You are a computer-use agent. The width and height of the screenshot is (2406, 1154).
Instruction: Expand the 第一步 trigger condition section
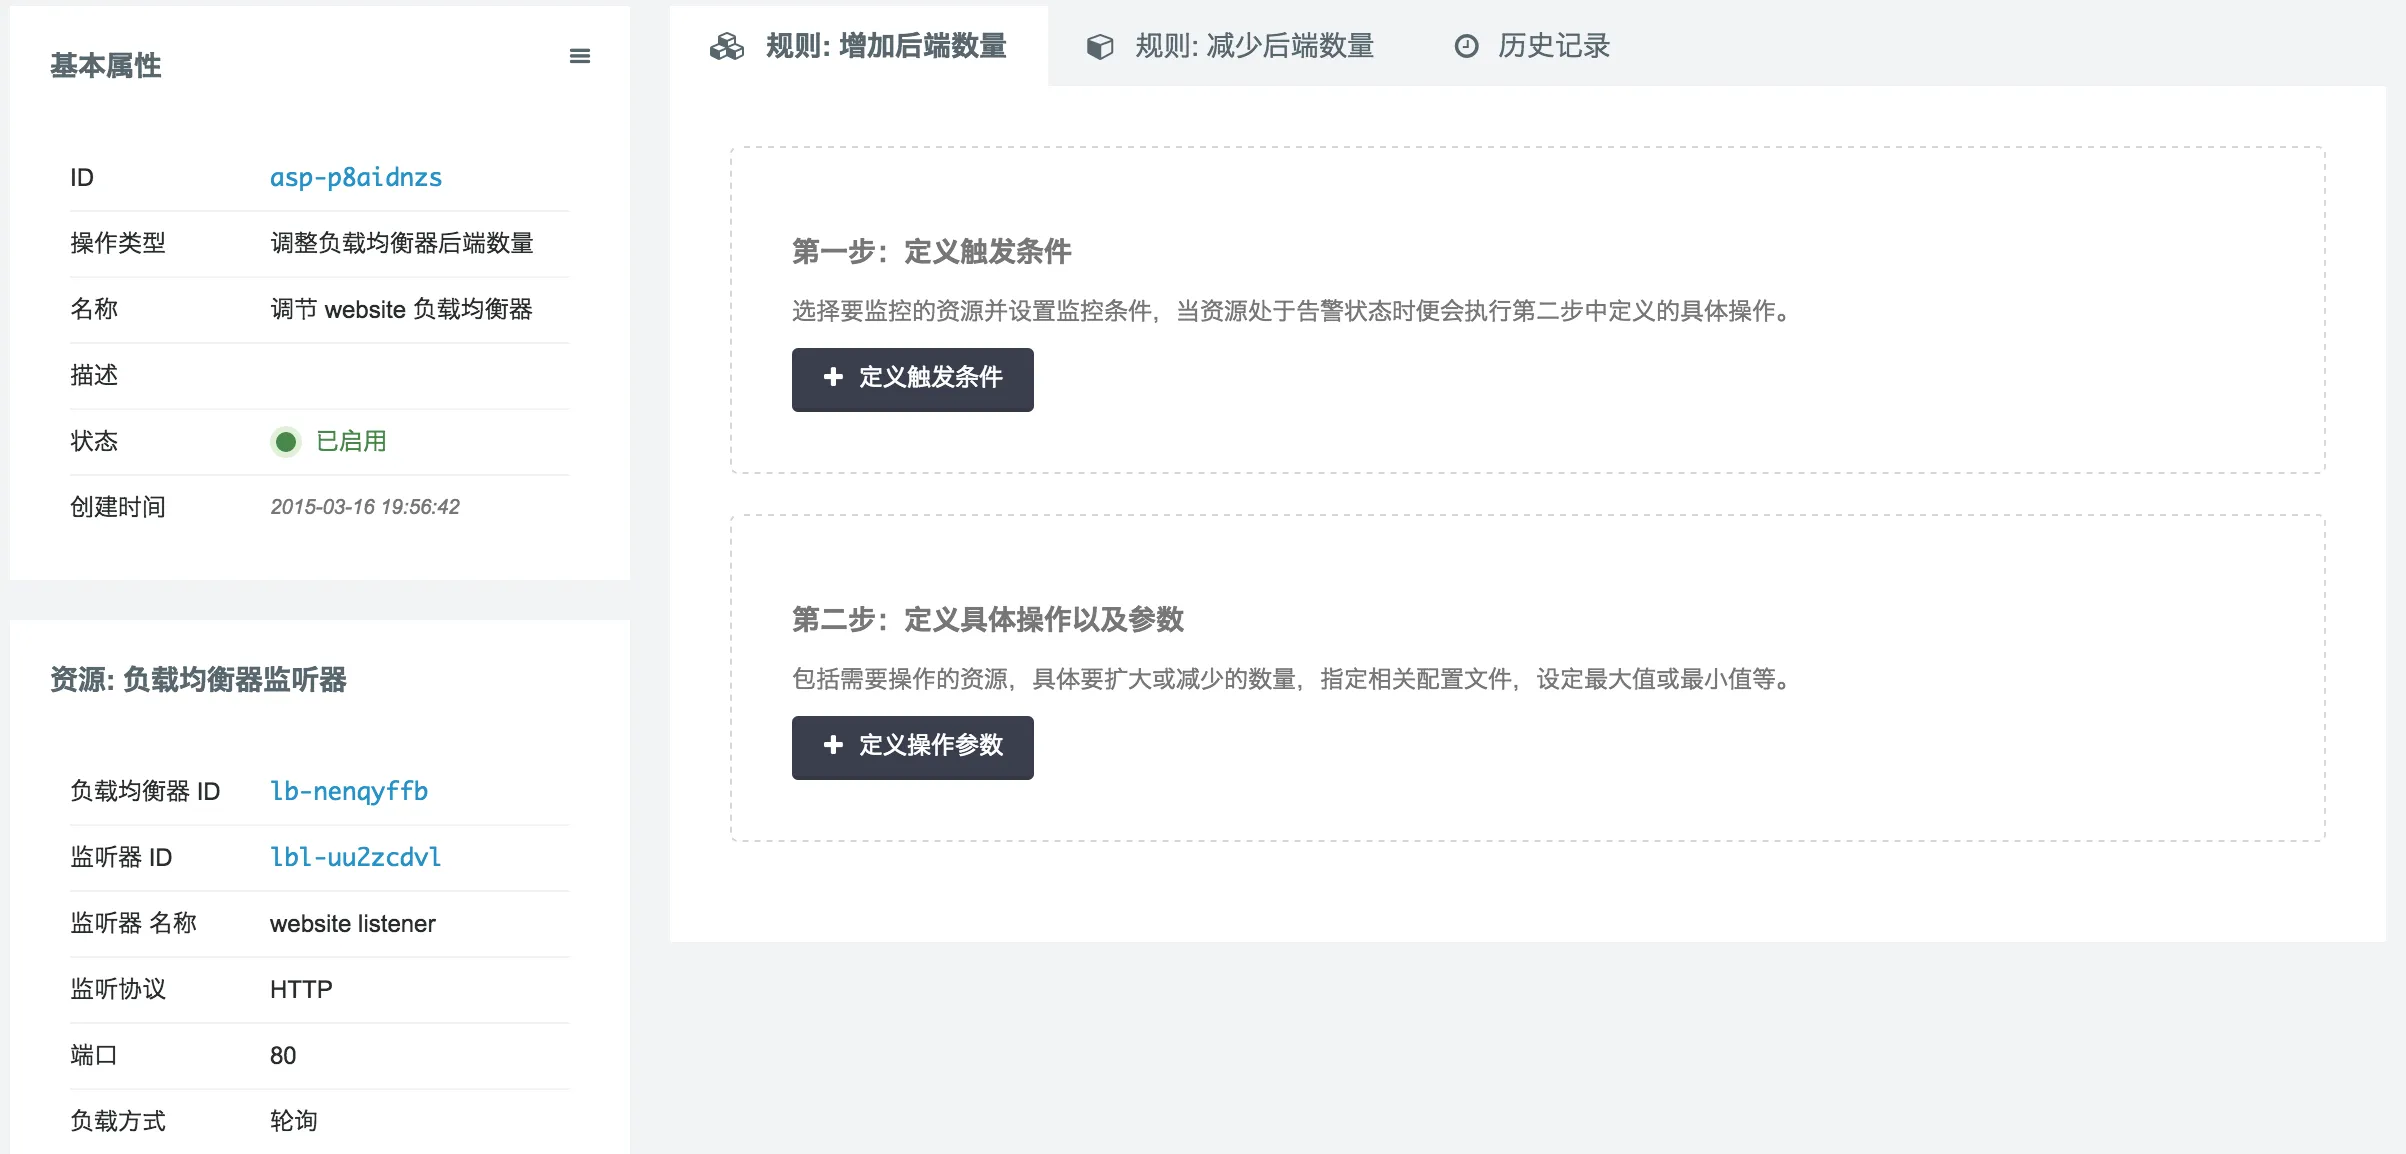click(x=913, y=379)
